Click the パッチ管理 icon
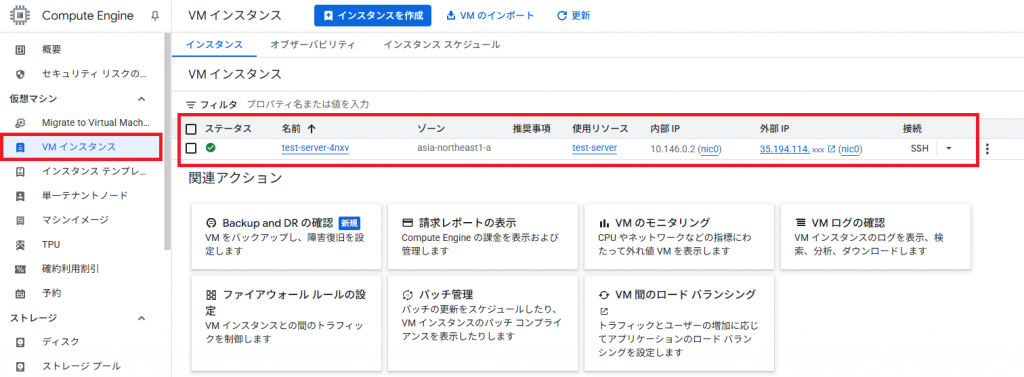This screenshot has width=1024, height=377. tap(408, 295)
